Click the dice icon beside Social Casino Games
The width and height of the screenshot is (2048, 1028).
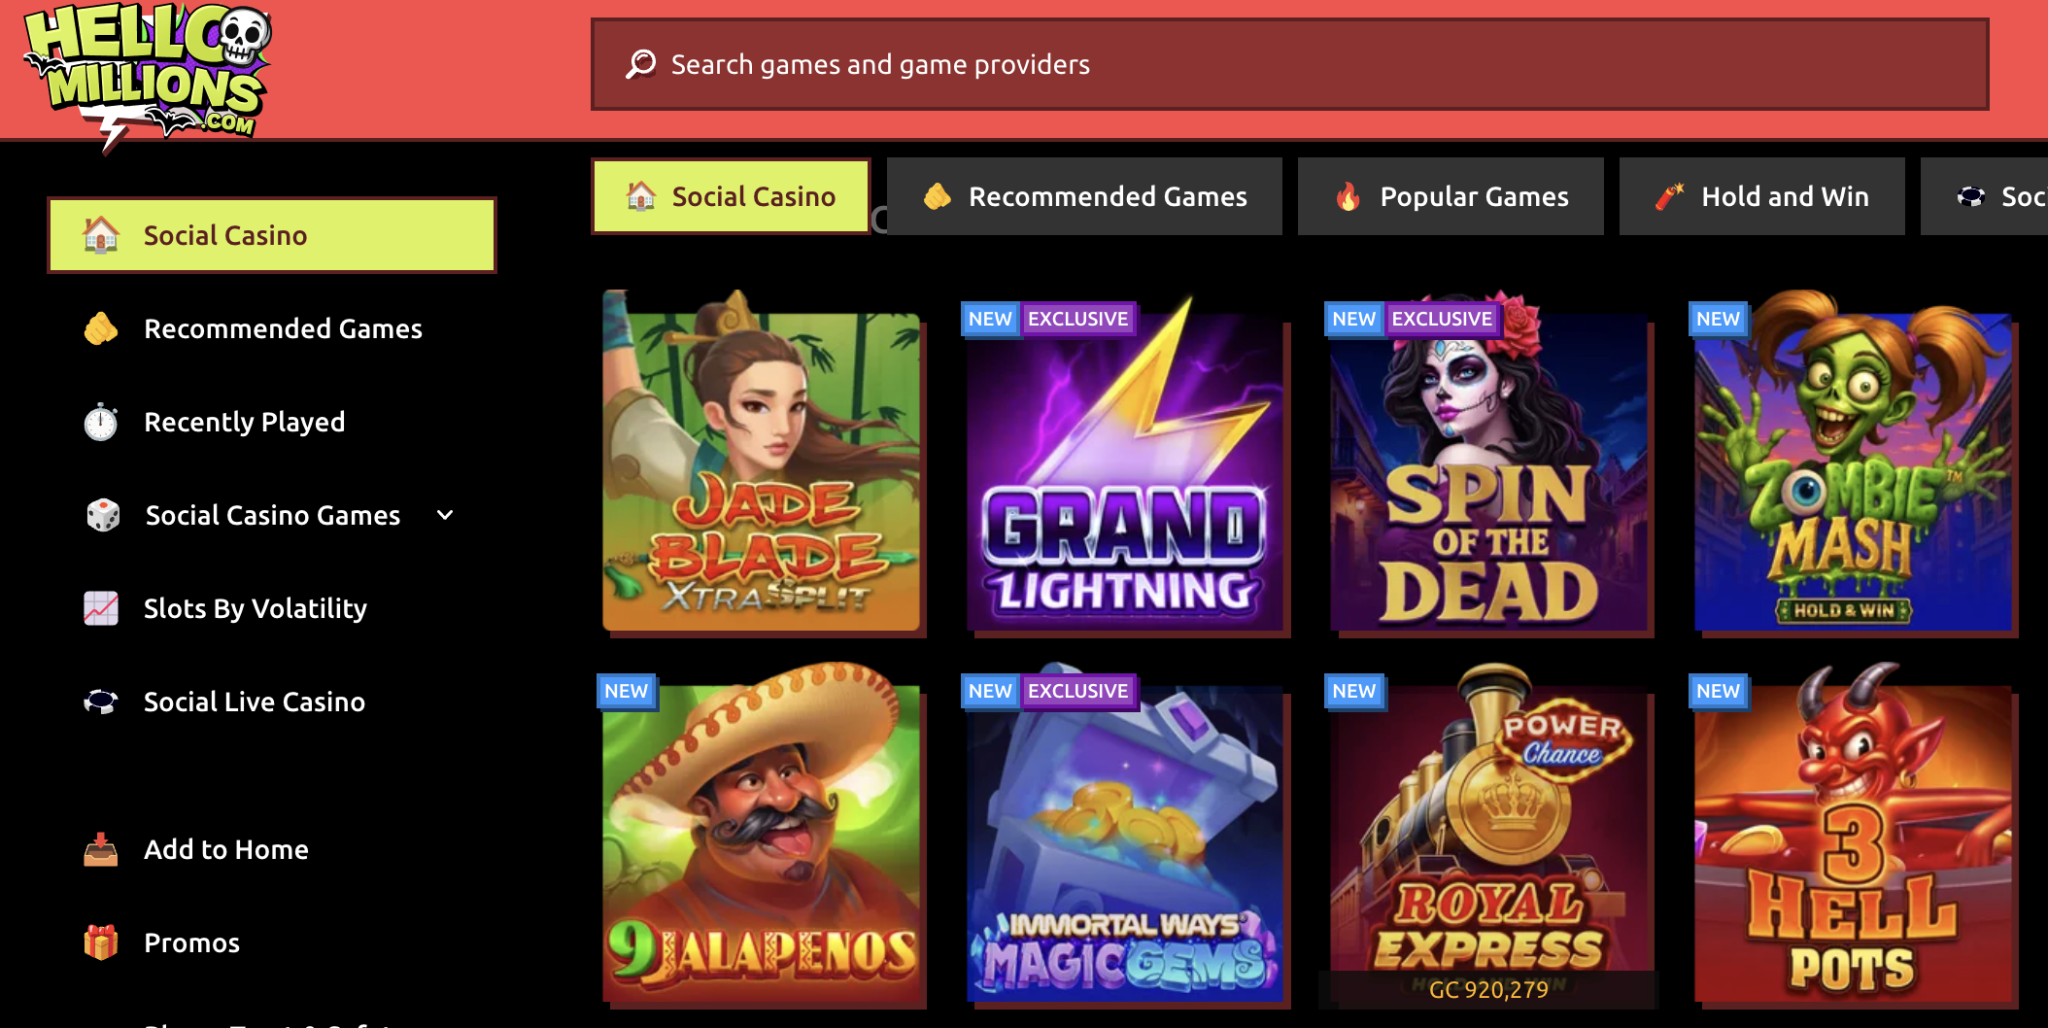click(x=102, y=515)
